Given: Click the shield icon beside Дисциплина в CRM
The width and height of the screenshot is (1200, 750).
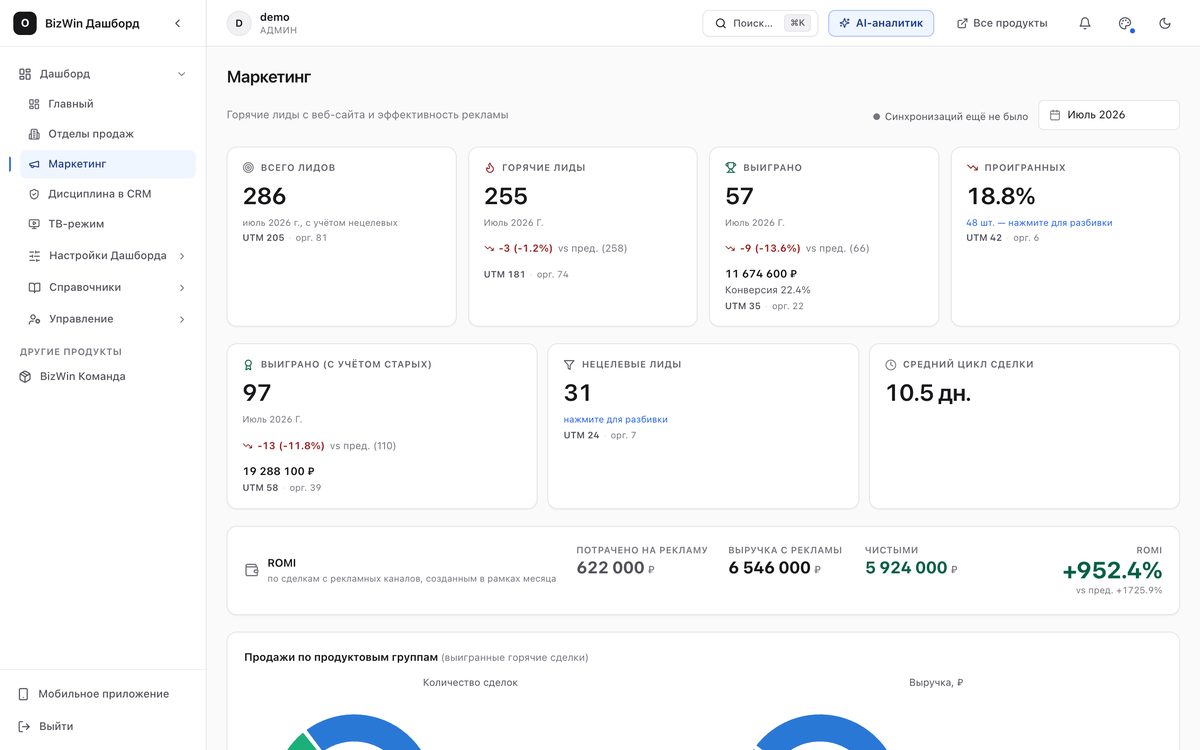Looking at the screenshot, I should point(34,194).
